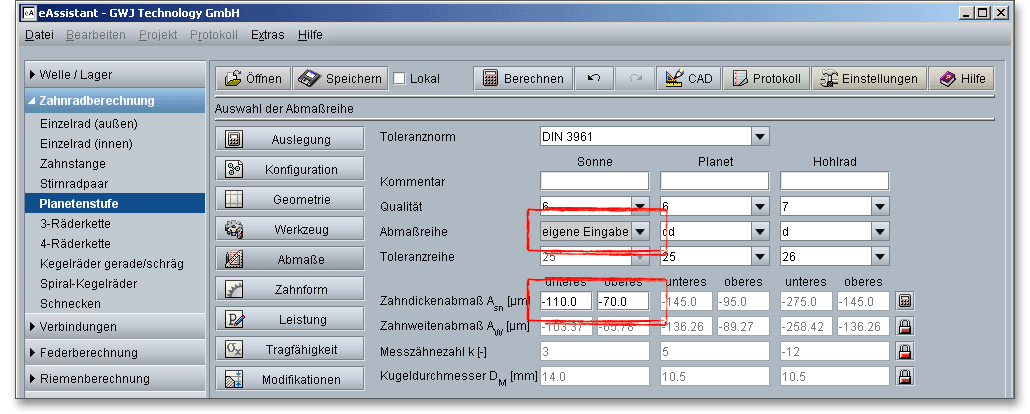
Task: Click calculator icon beside Zahndickenabmaß row
Action: coord(904,301)
